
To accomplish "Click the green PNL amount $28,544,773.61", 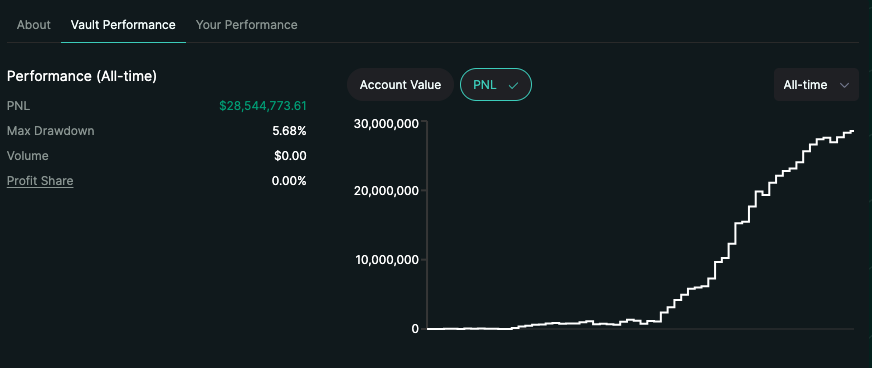I will (262, 106).
